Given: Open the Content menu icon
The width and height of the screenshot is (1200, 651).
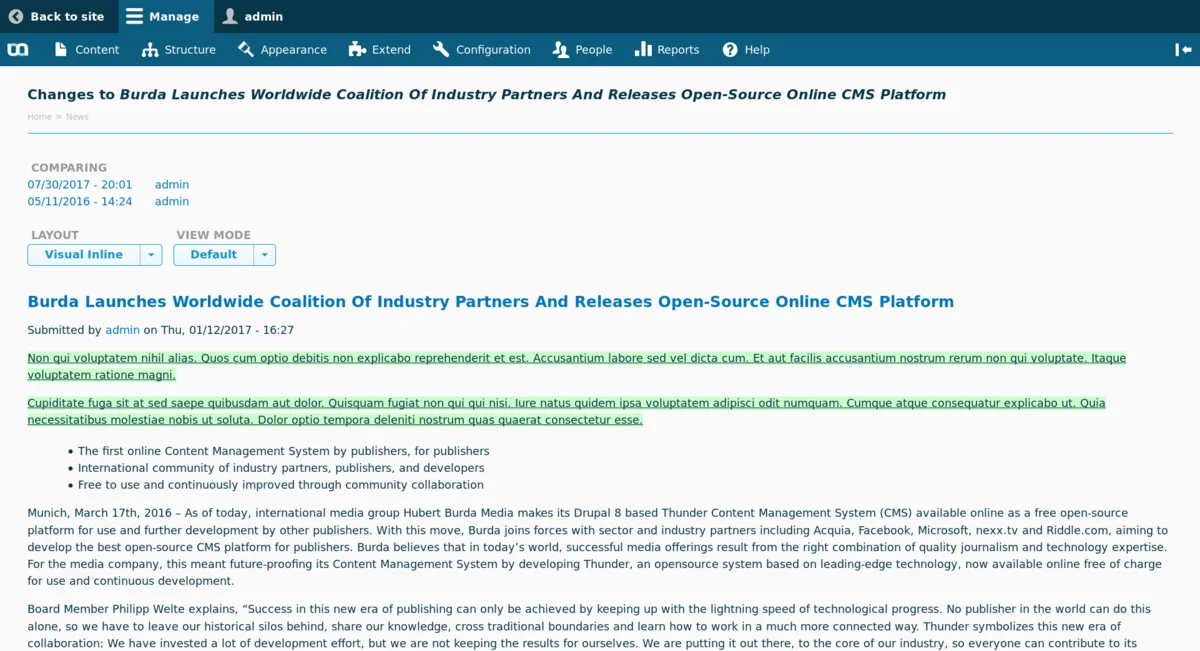Looking at the screenshot, I should click(x=61, y=49).
